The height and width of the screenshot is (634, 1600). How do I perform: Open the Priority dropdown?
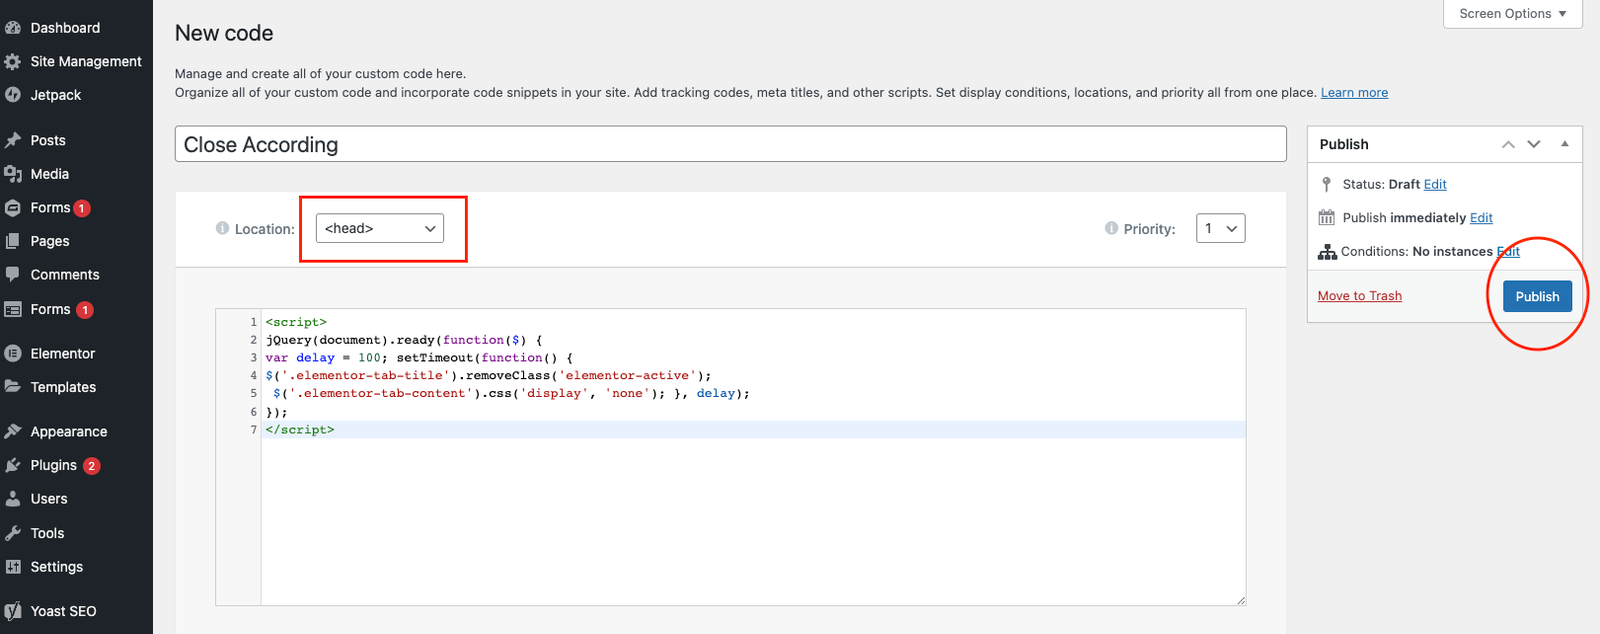pos(1220,228)
